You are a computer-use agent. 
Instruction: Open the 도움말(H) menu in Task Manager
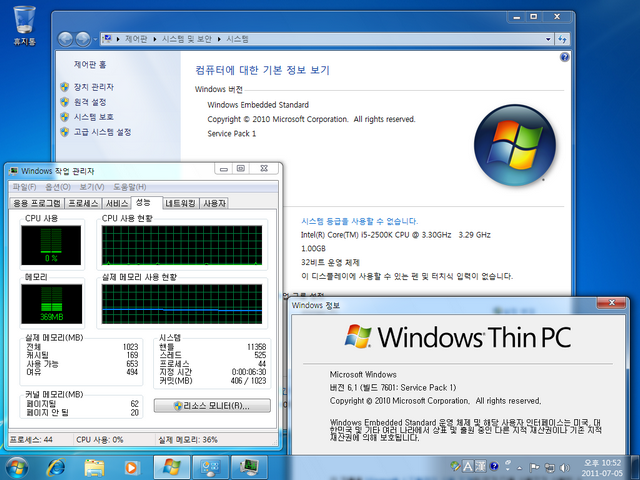(x=130, y=187)
